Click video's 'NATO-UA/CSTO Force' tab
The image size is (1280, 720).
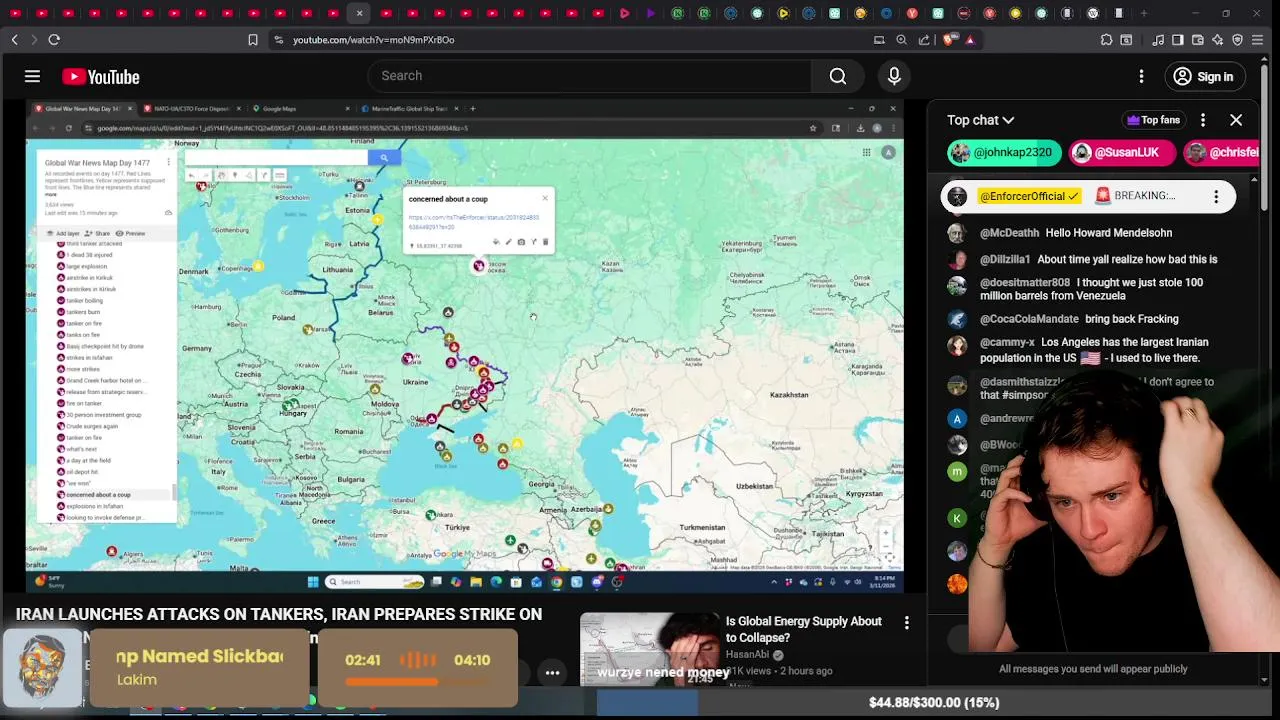[192, 108]
